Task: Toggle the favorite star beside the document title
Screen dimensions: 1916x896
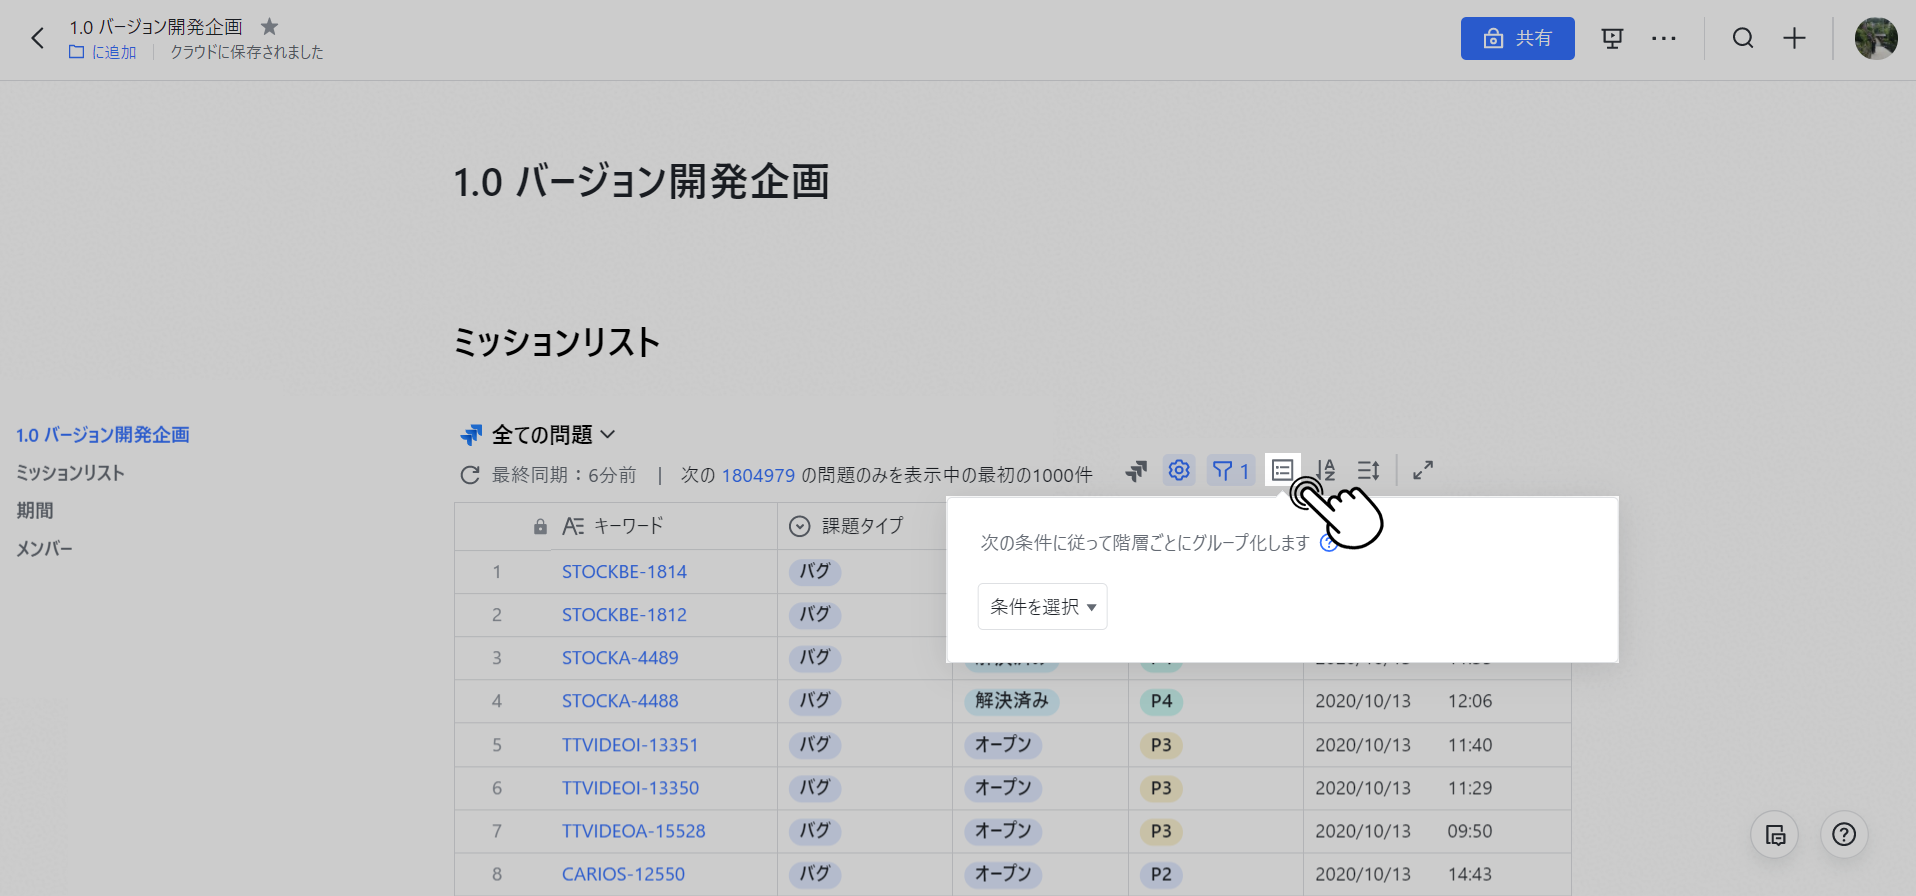Action: click(x=269, y=27)
